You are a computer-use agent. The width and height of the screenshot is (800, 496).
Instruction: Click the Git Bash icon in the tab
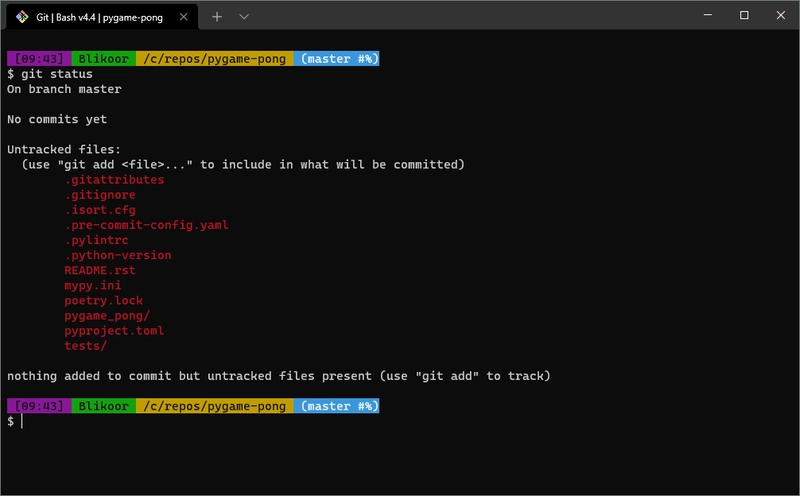click(x=22, y=17)
